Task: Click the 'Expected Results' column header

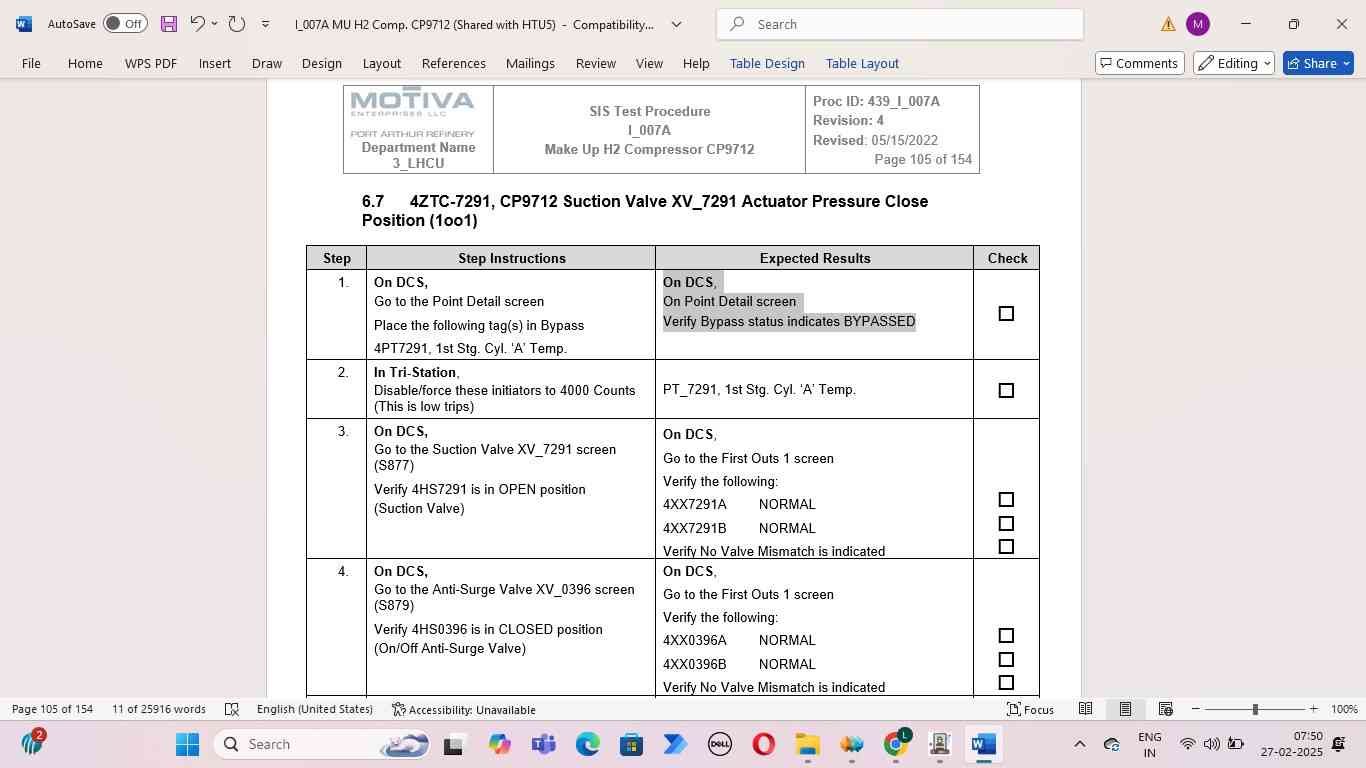Action: click(814, 258)
